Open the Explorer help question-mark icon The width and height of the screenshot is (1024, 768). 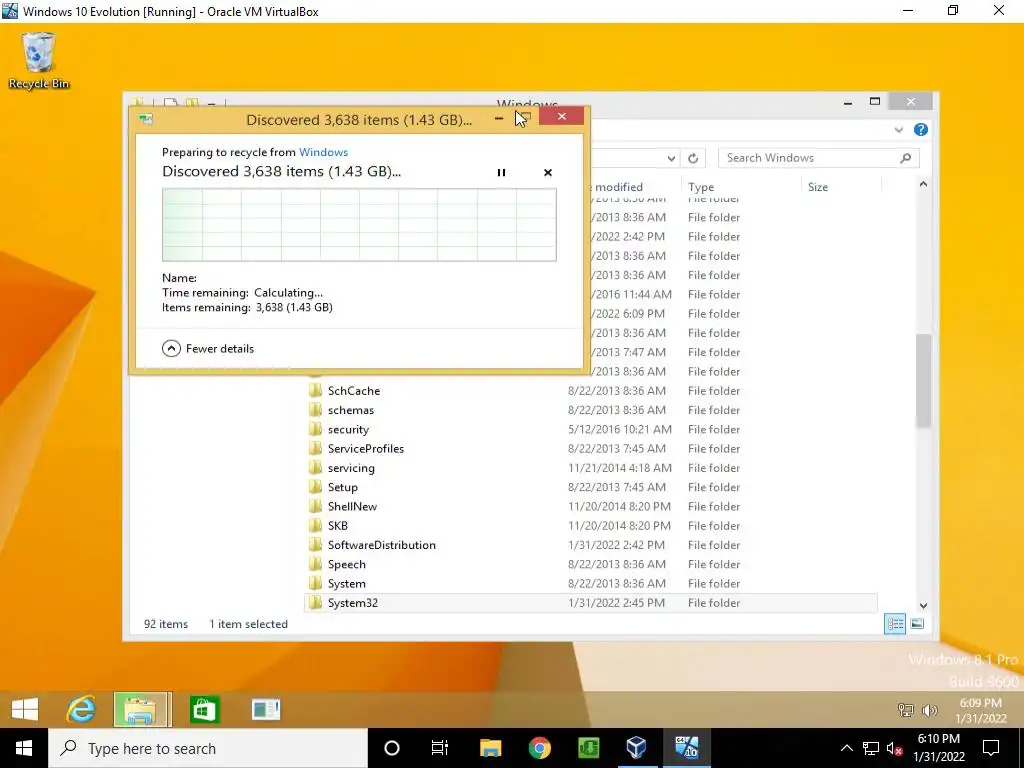[921, 129]
